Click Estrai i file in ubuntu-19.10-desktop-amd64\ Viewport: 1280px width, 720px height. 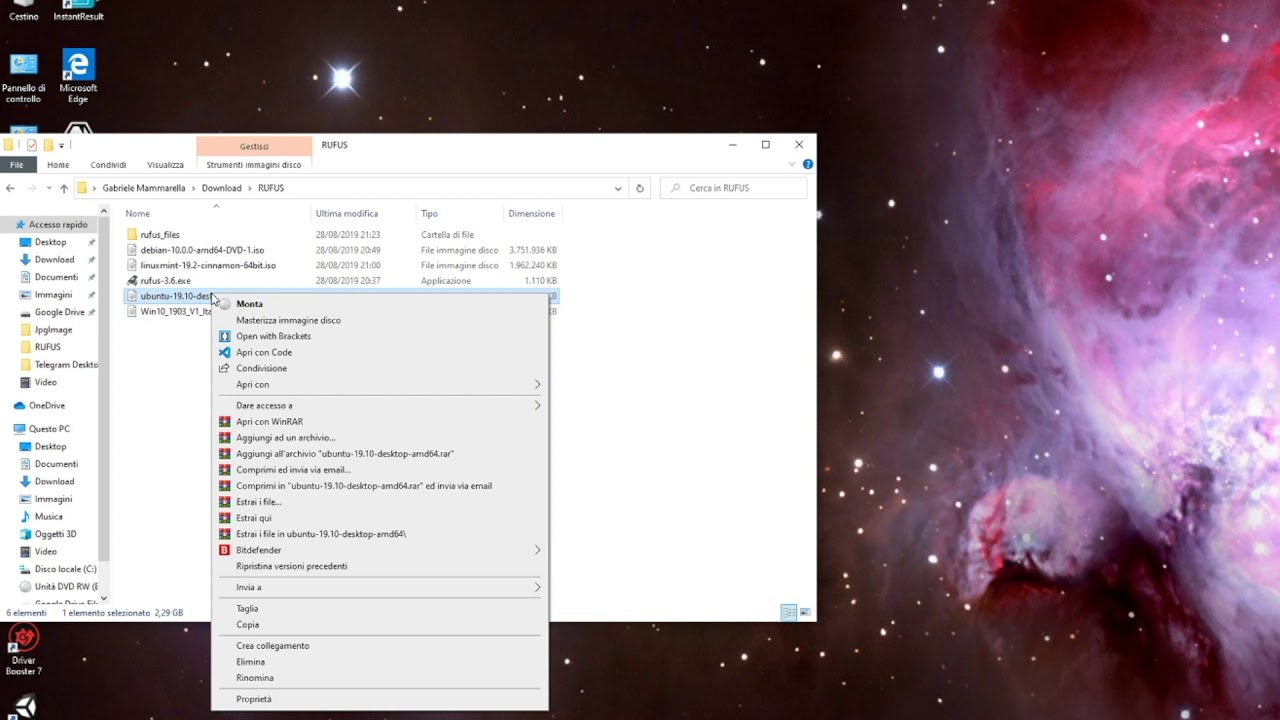pyautogui.click(x=321, y=534)
